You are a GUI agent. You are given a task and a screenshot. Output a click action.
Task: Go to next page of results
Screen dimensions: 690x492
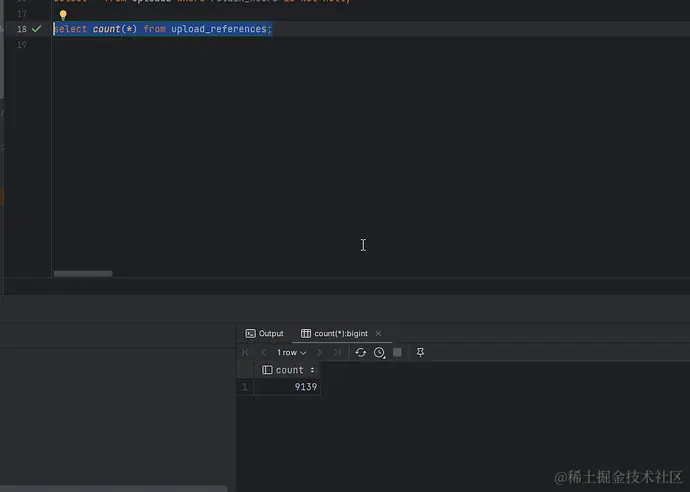tap(319, 352)
